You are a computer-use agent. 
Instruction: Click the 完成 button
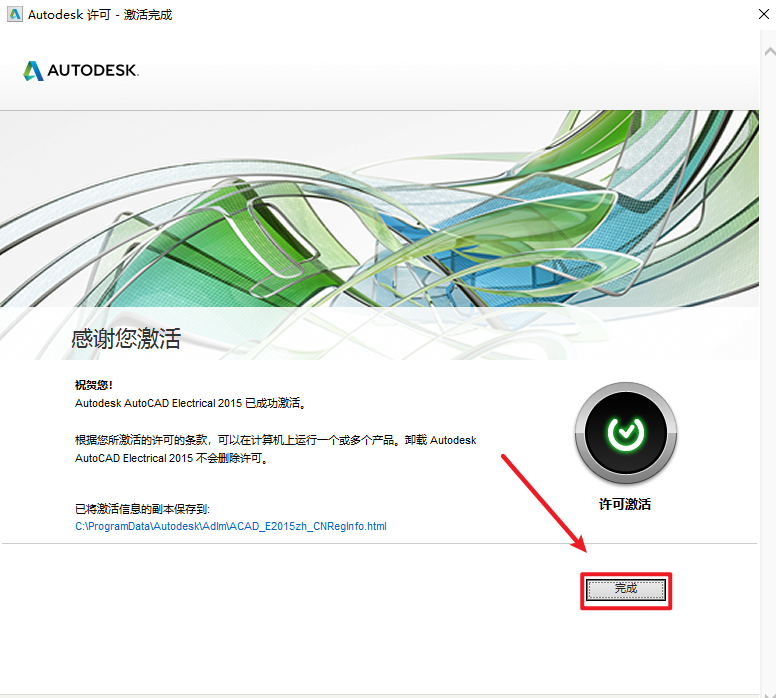point(626,589)
